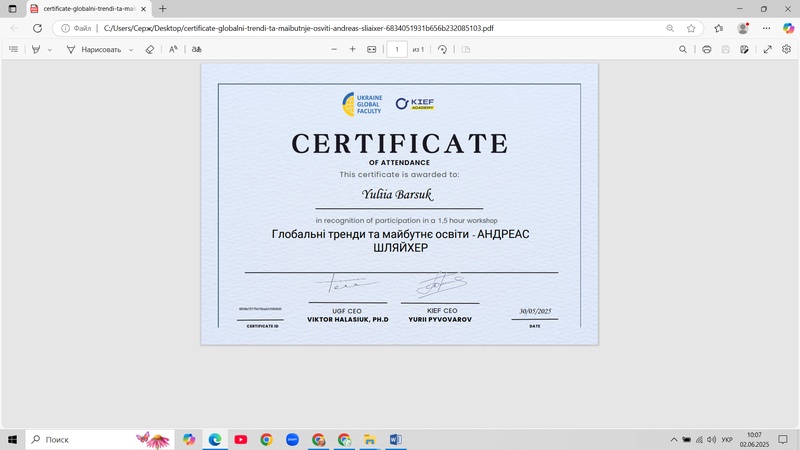Click the address bar file path

click(x=298, y=29)
